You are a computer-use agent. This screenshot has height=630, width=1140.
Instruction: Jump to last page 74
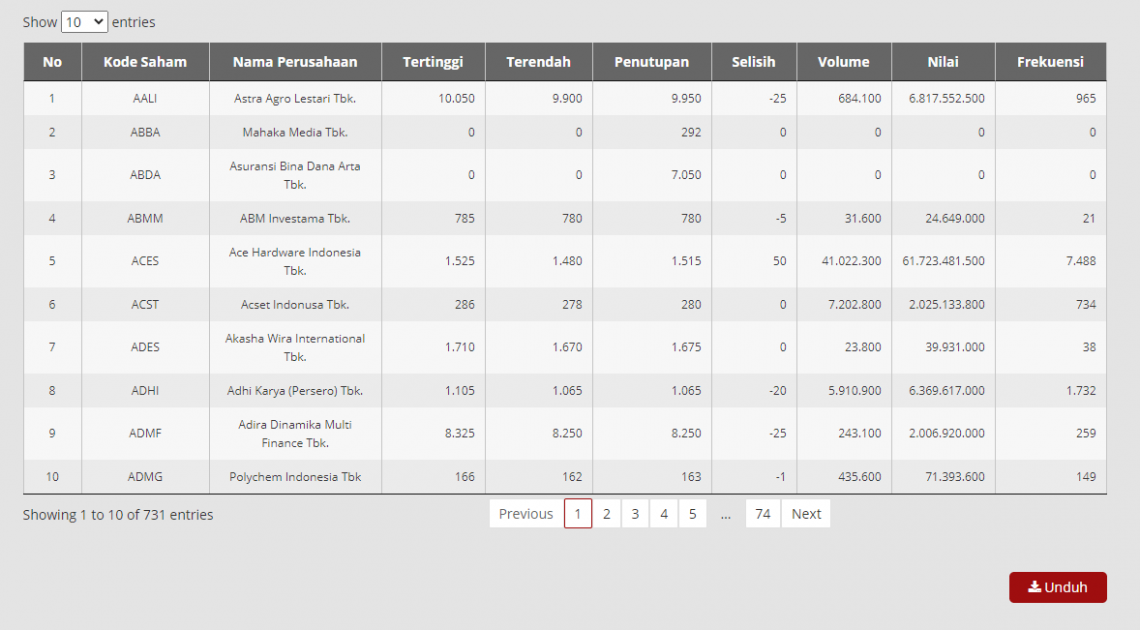coord(763,514)
